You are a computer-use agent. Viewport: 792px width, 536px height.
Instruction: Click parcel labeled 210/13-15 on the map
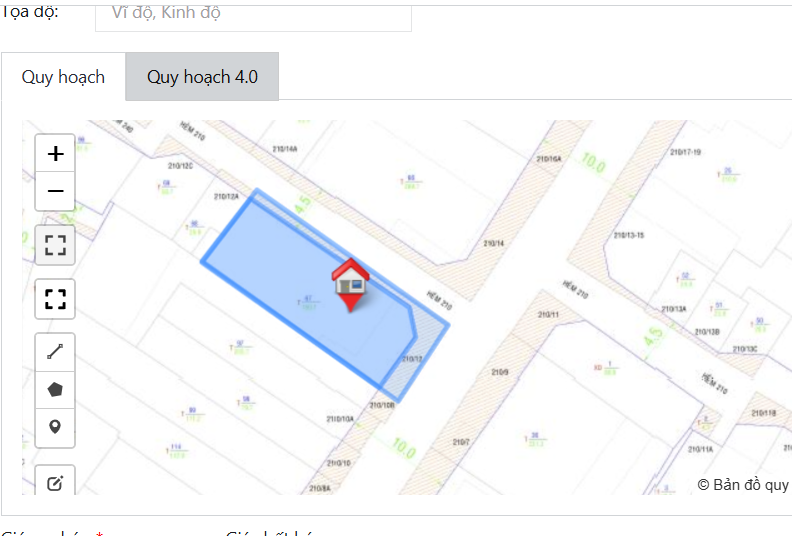(629, 235)
